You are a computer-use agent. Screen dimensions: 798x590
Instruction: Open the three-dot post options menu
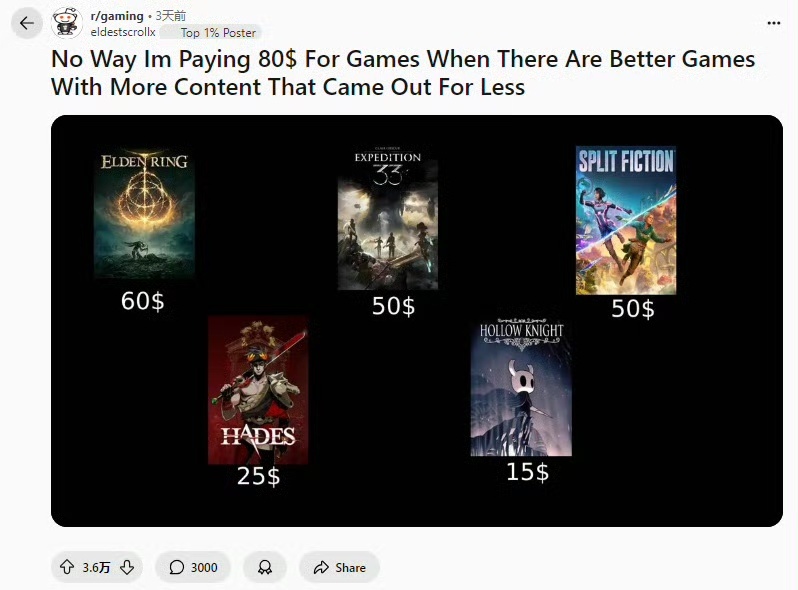[774, 23]
